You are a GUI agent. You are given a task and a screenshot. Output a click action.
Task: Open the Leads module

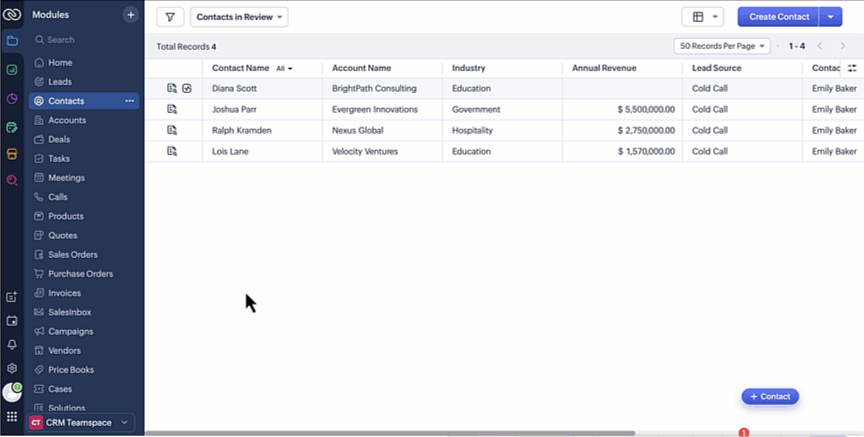tap(84, 82)
